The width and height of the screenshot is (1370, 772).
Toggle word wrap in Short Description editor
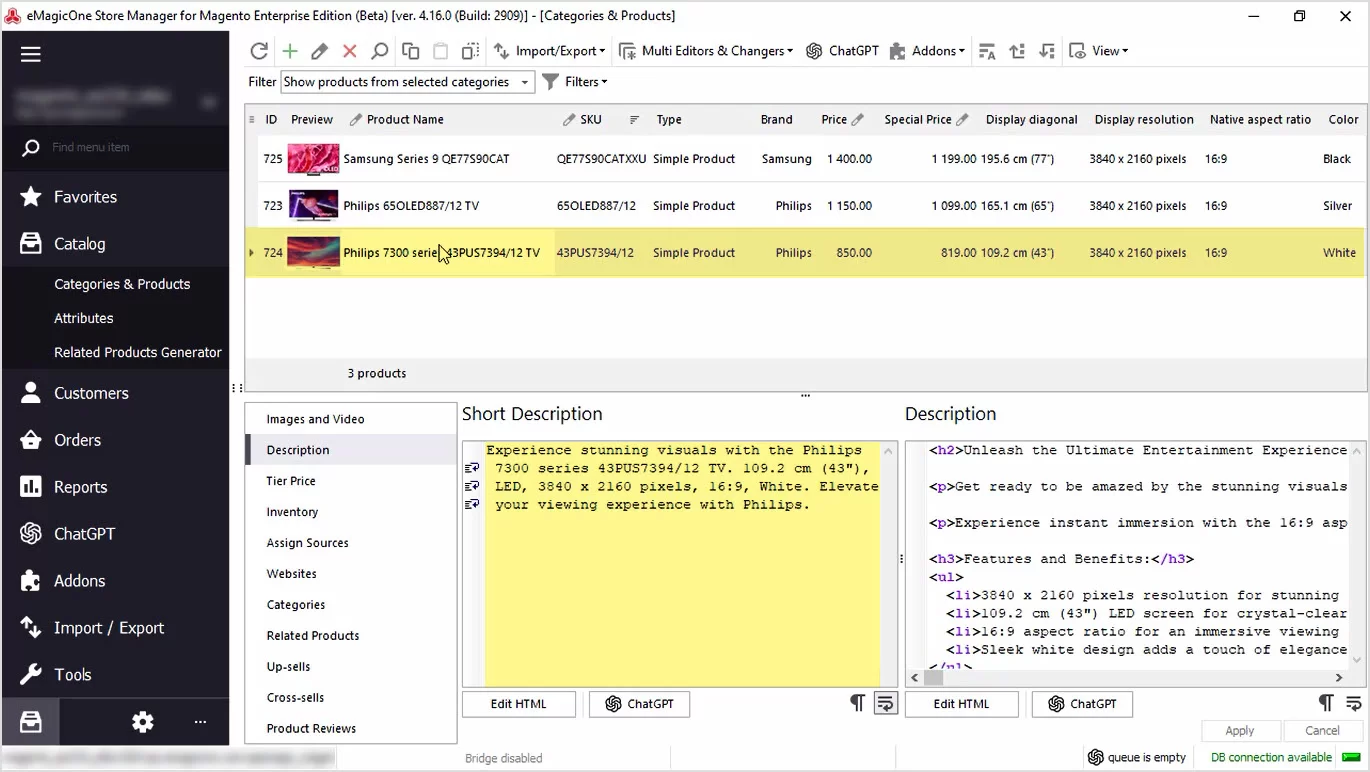click(885, 703)
